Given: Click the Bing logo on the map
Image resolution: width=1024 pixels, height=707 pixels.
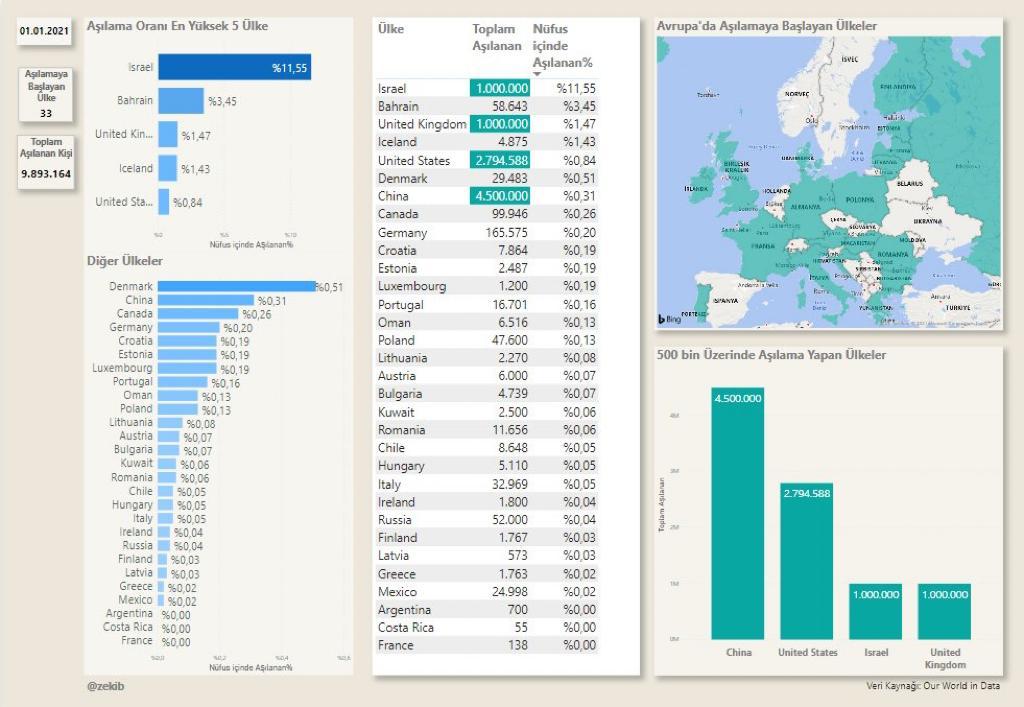Looking at the screenshot, I should pos(670,318).
